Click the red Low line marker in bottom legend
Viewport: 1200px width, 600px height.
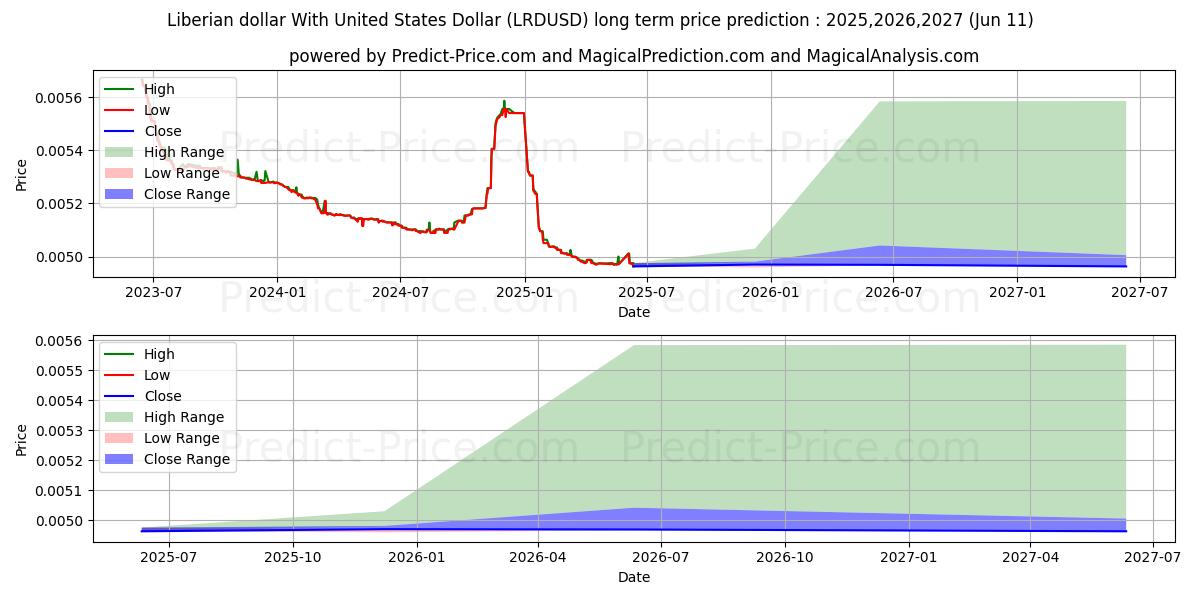pyautogui.click(x=120, y=375)
